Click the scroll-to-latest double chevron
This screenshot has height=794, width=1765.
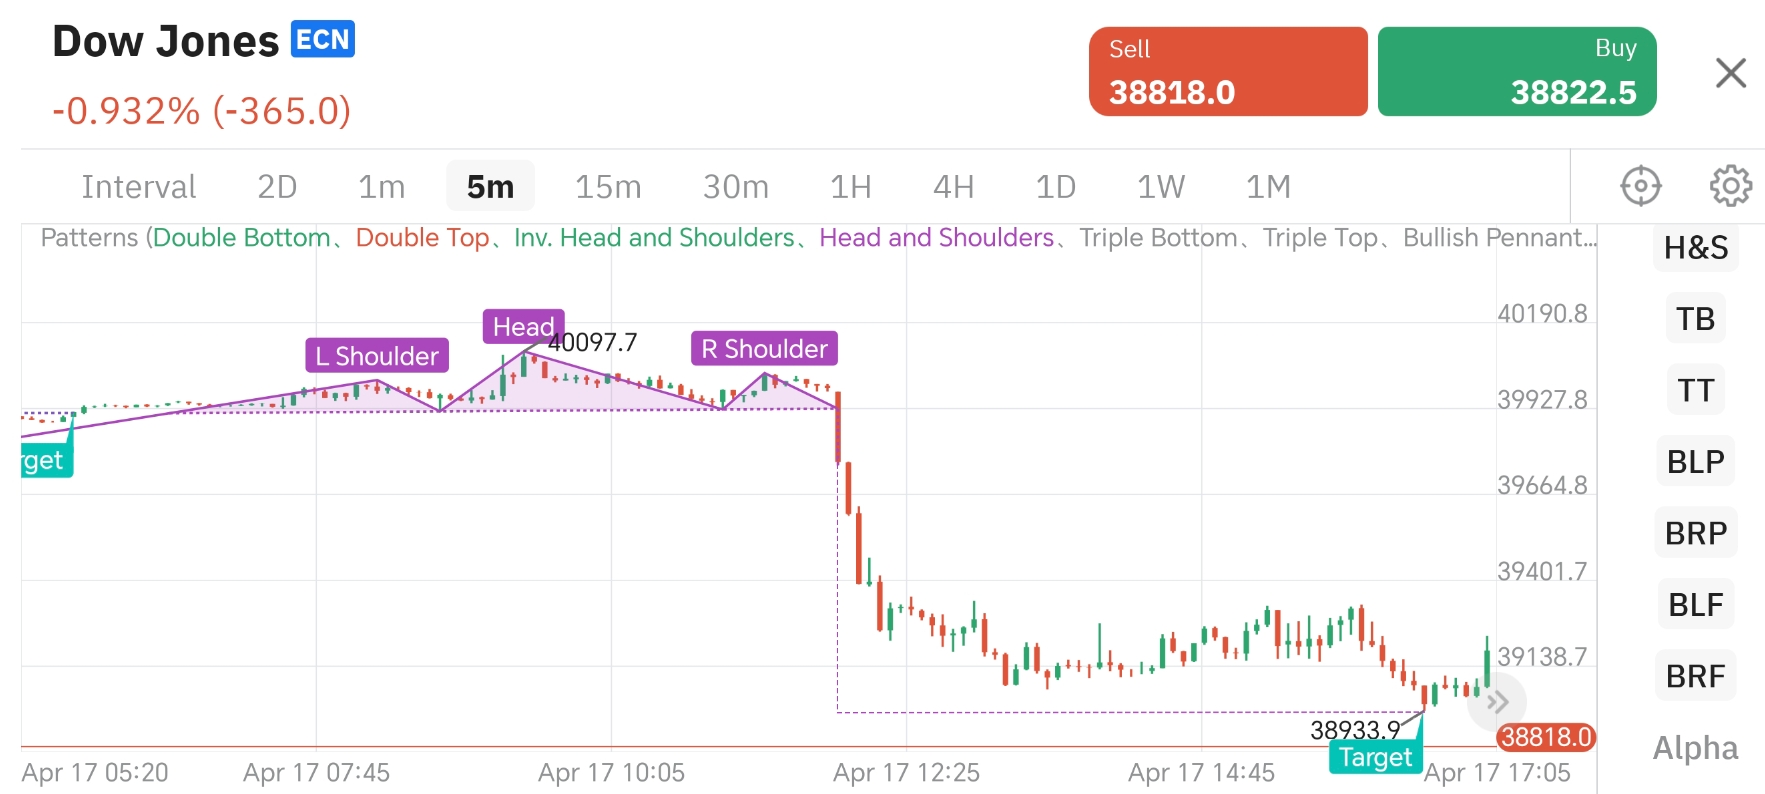[1496, 702]
